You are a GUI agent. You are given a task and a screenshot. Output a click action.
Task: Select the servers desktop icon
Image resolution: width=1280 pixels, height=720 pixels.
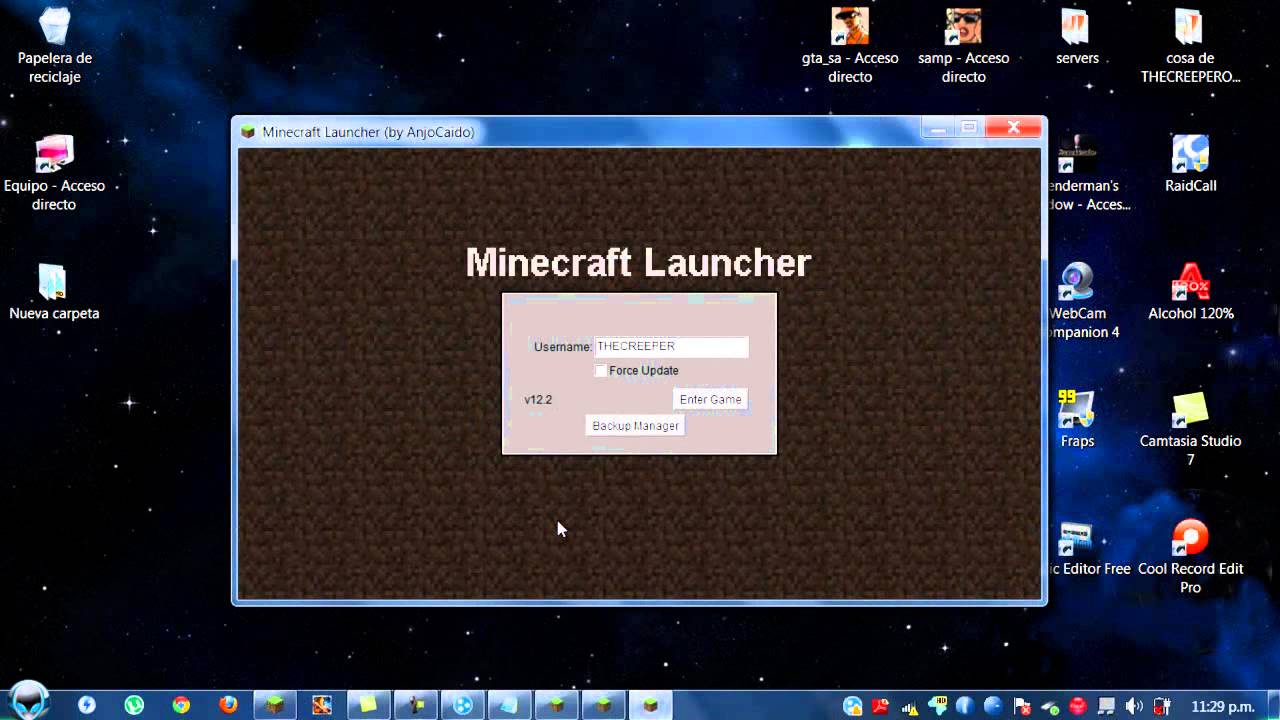click(x=1077, y=38)
